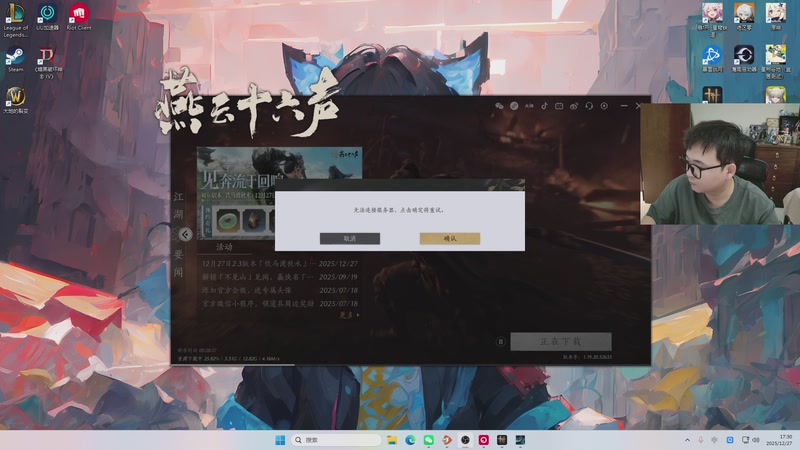Open the blue Battle.net desktop shortcut
Viewport: 800px width, 450px height.
712,59
